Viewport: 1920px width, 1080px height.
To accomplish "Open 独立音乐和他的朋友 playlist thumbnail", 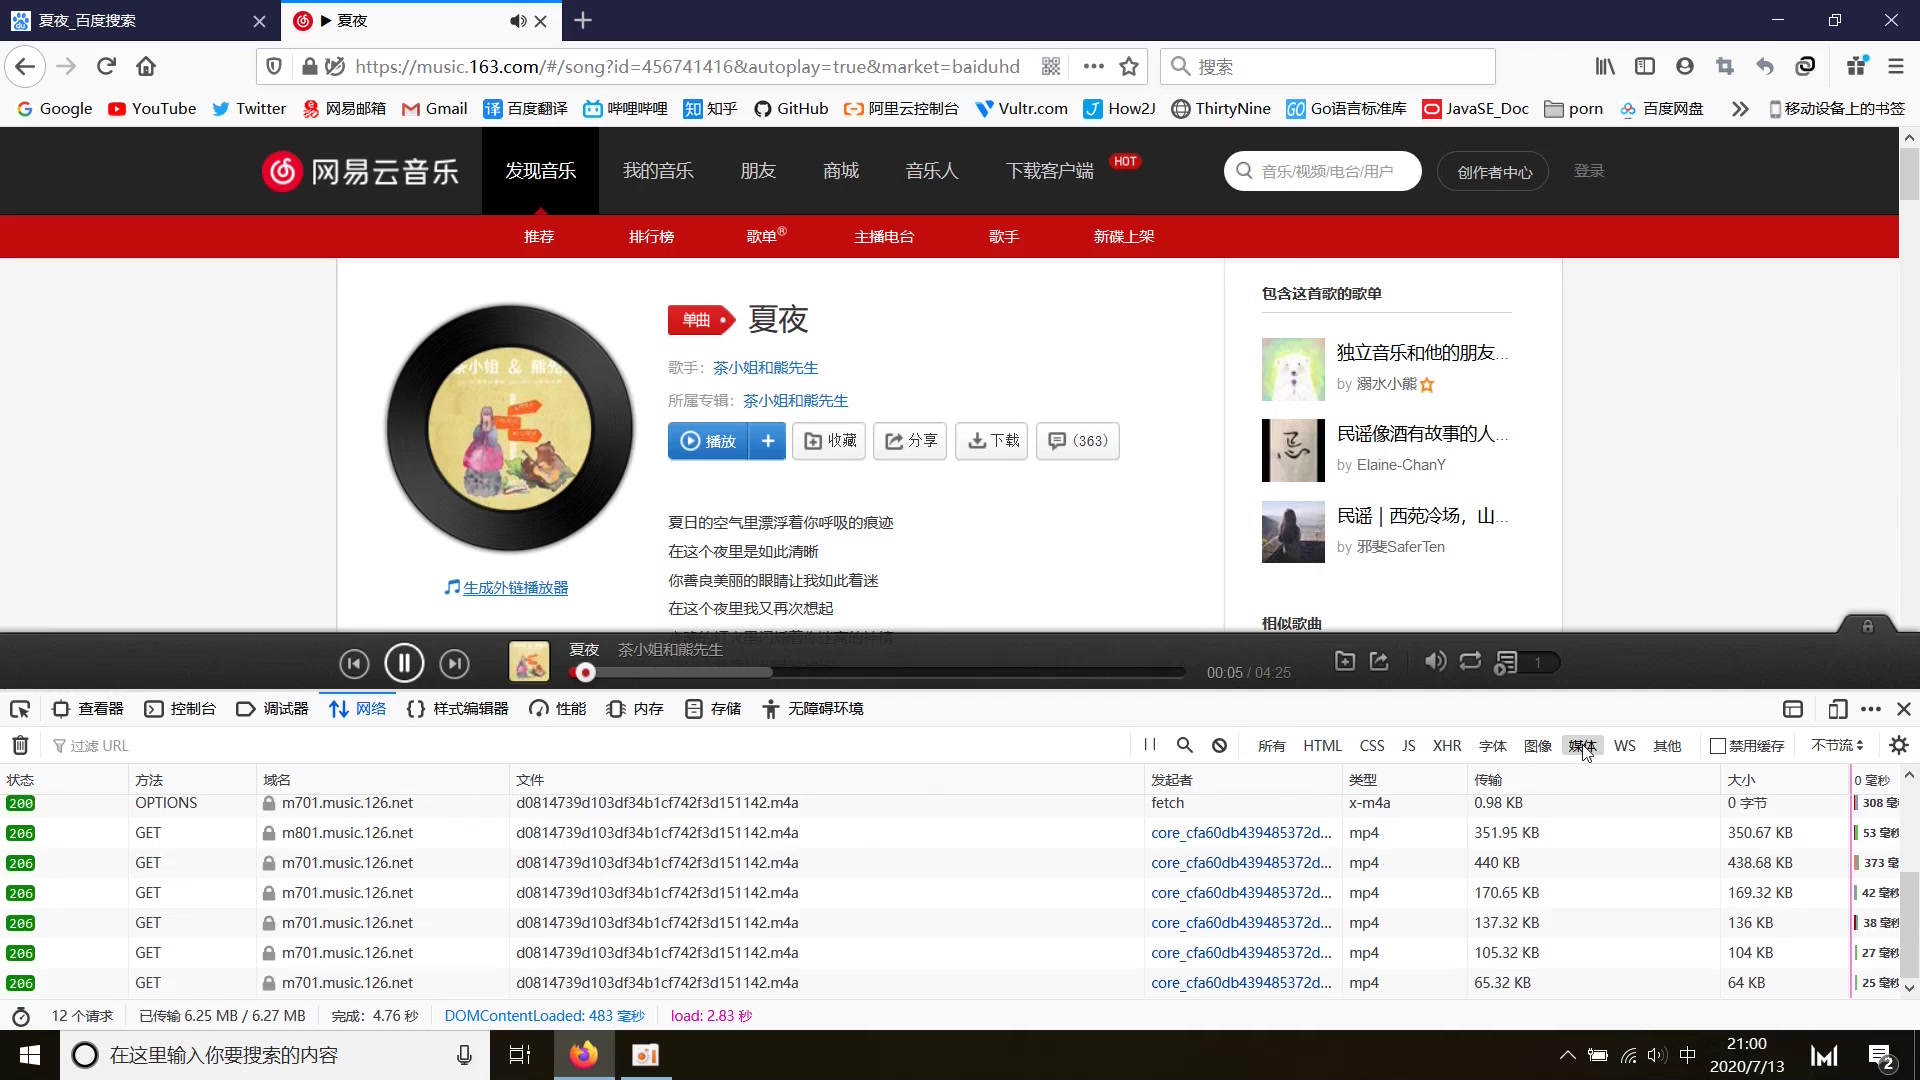I will (1293, 369).
